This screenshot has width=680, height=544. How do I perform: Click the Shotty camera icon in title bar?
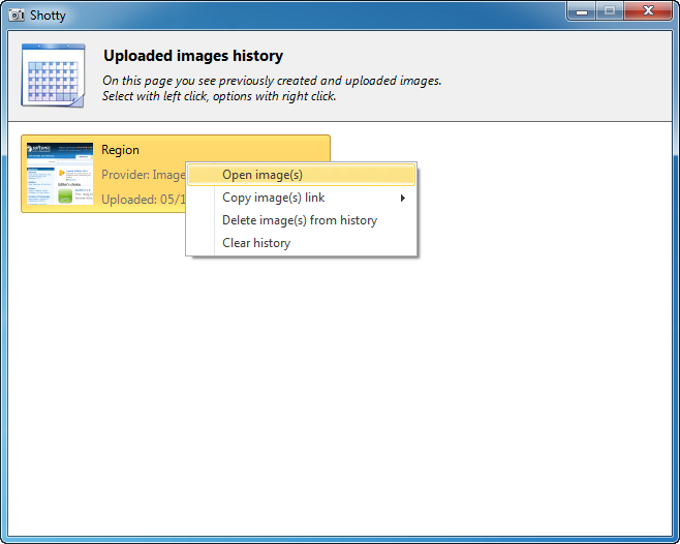16,15
